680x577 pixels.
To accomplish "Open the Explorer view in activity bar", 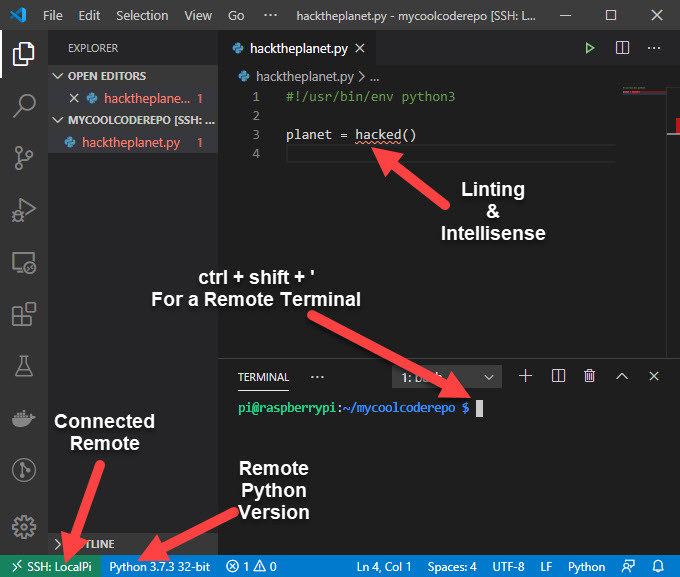I will [x=23, y=54].
